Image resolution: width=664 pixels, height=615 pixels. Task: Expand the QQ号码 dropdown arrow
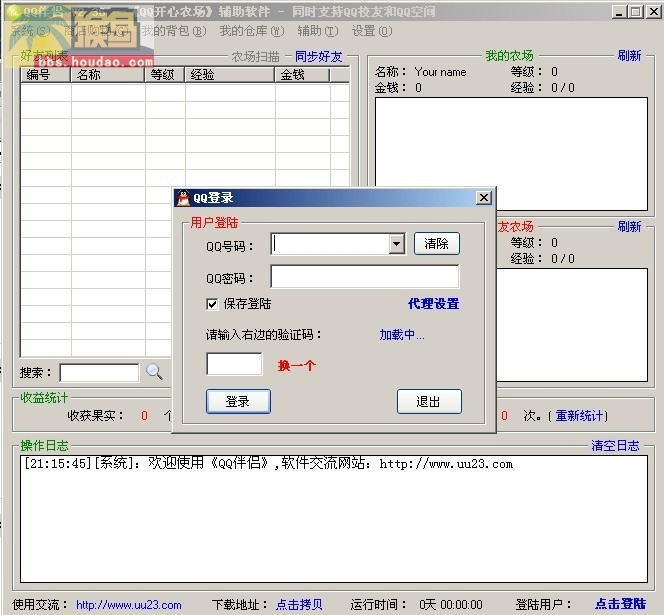[x=396, y=244]
